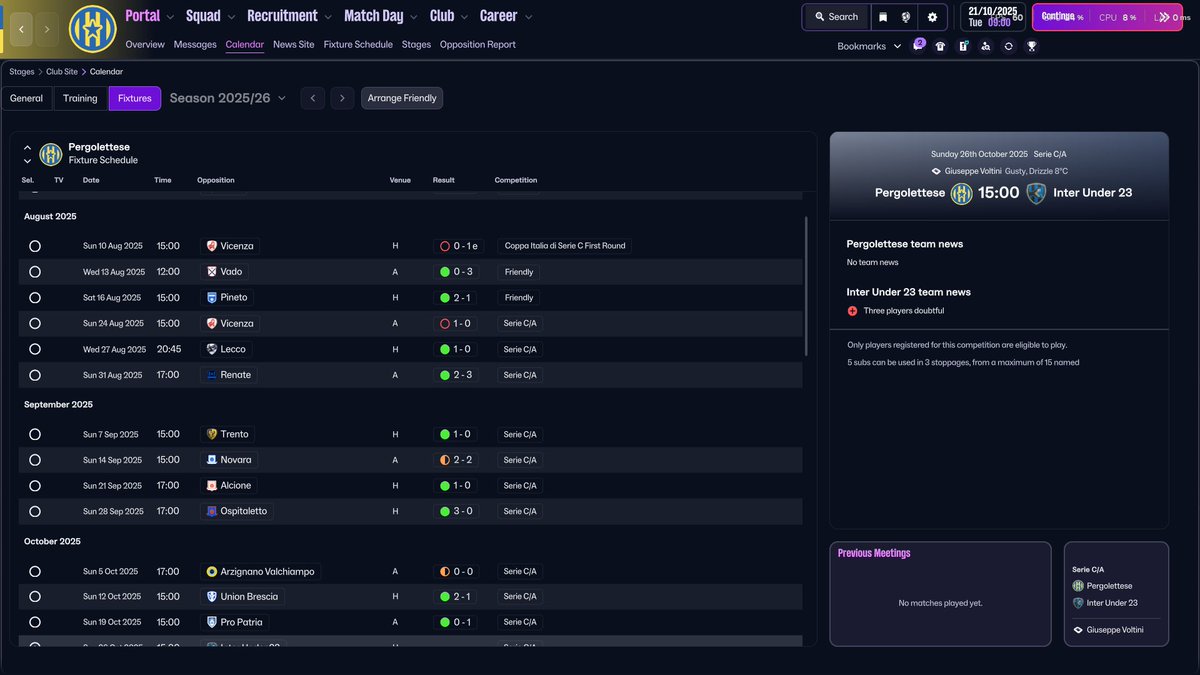The image size is (1200, 675).
Task: Click the Lecco club crest
Action: [x=212, y=349]
